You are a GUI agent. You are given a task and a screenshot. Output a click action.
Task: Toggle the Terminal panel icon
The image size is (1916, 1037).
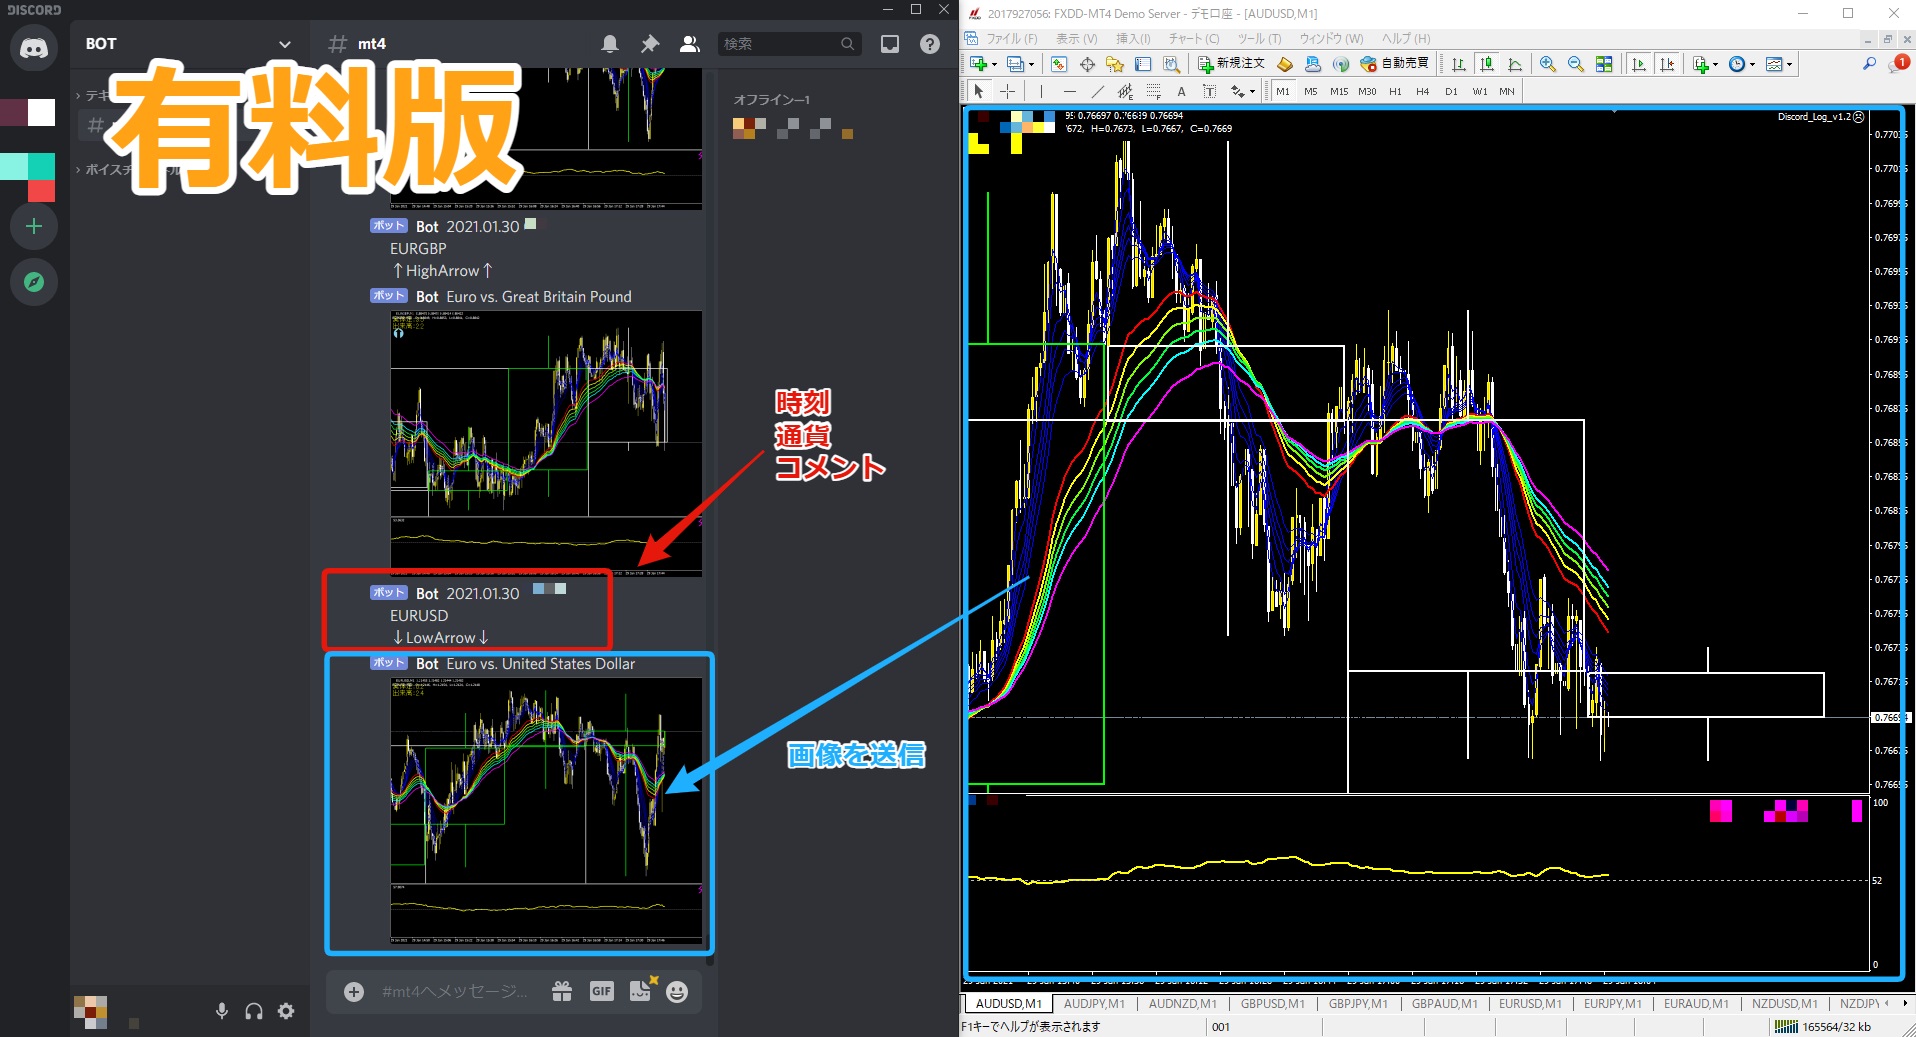tap(1143, 64)
